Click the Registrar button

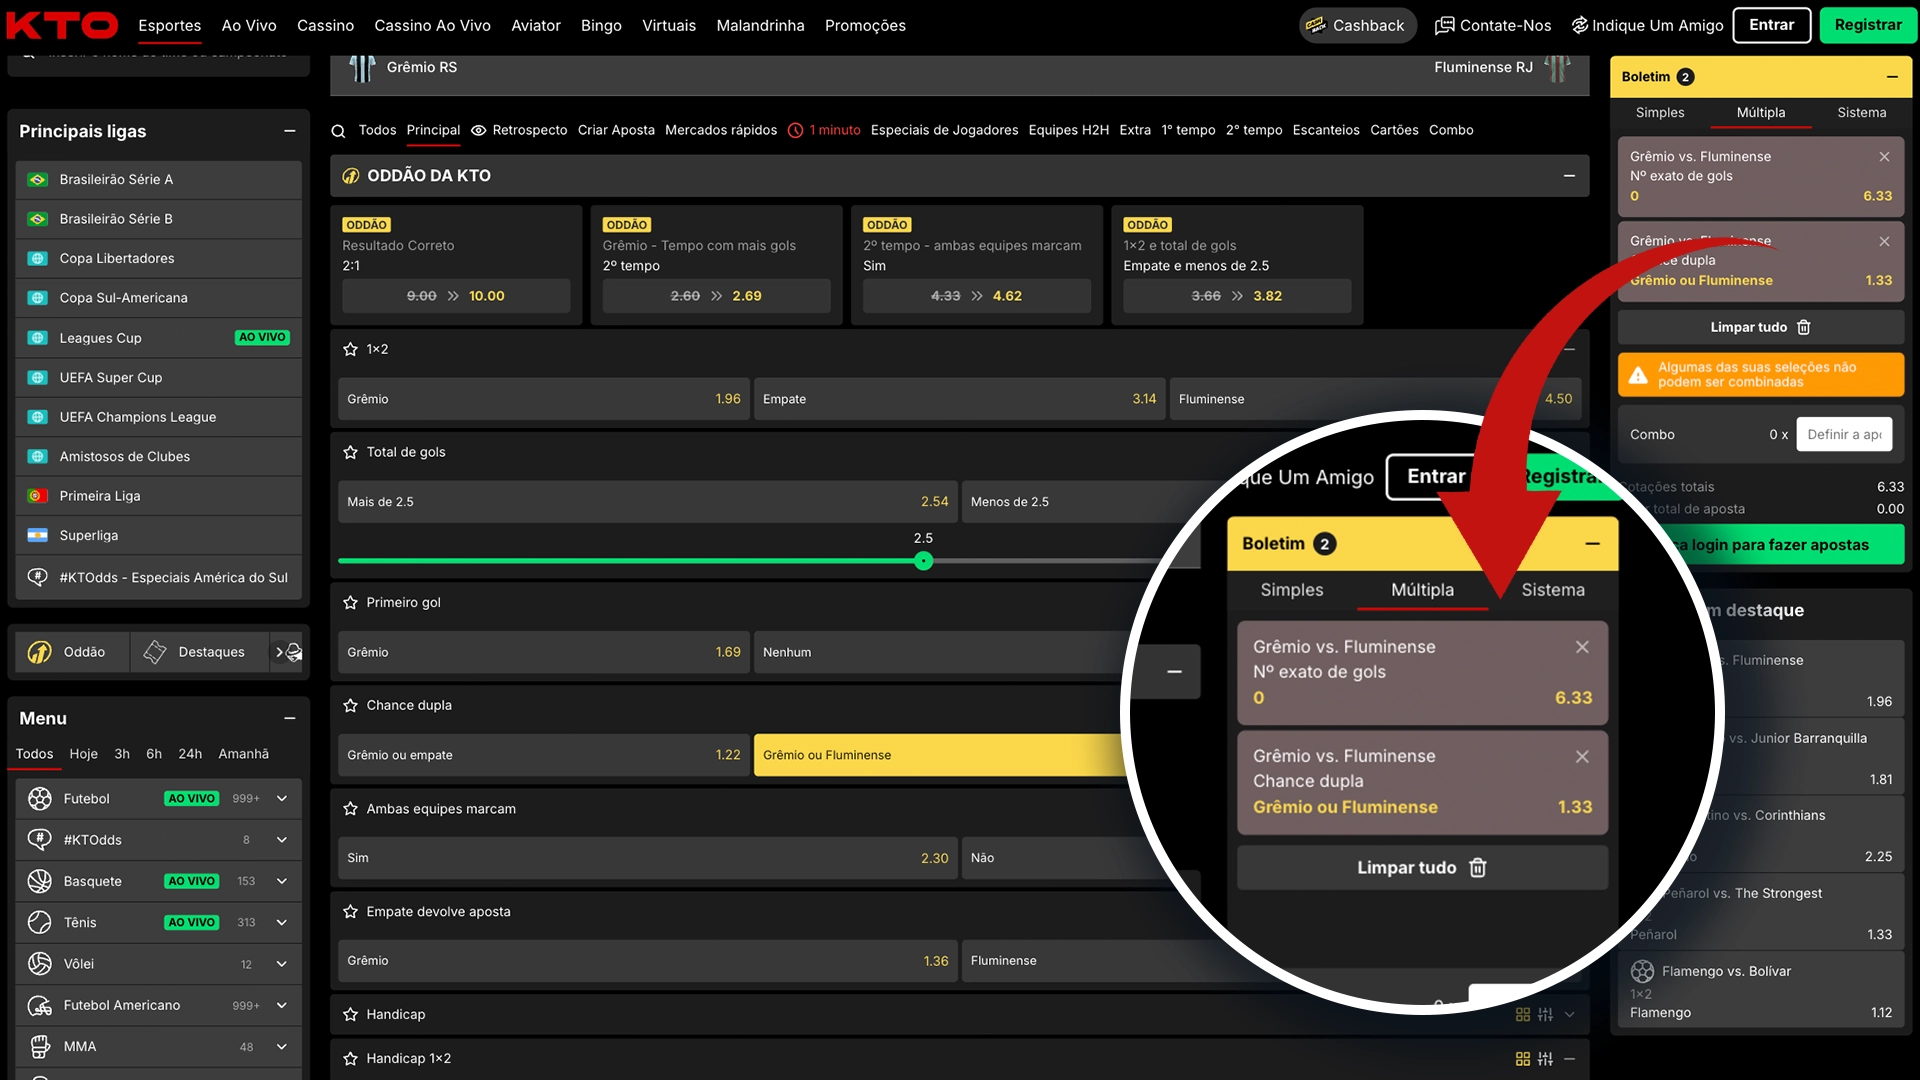1868,25
